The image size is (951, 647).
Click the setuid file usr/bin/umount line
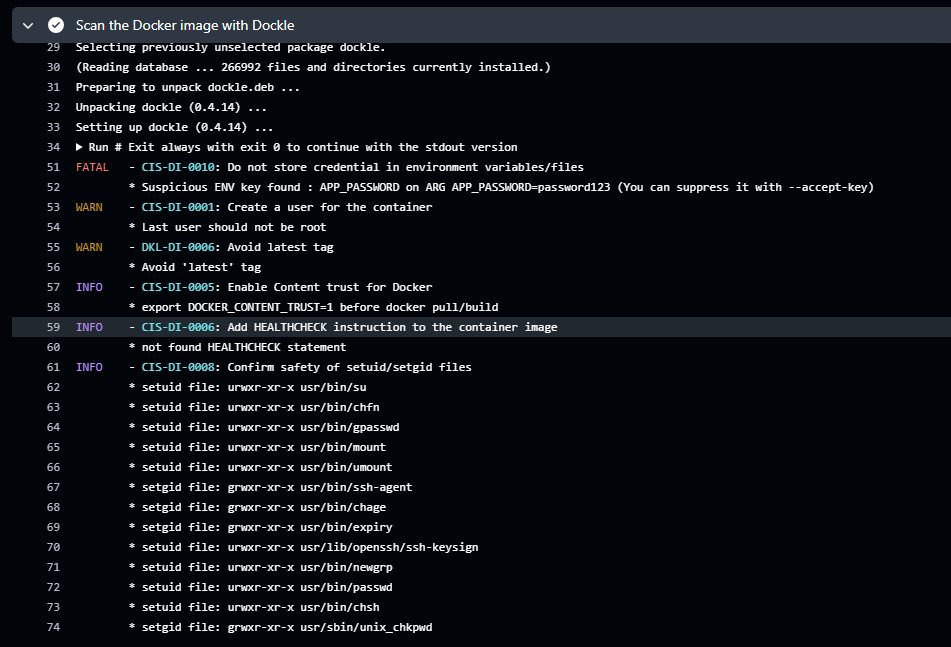[x=261, y=467]
